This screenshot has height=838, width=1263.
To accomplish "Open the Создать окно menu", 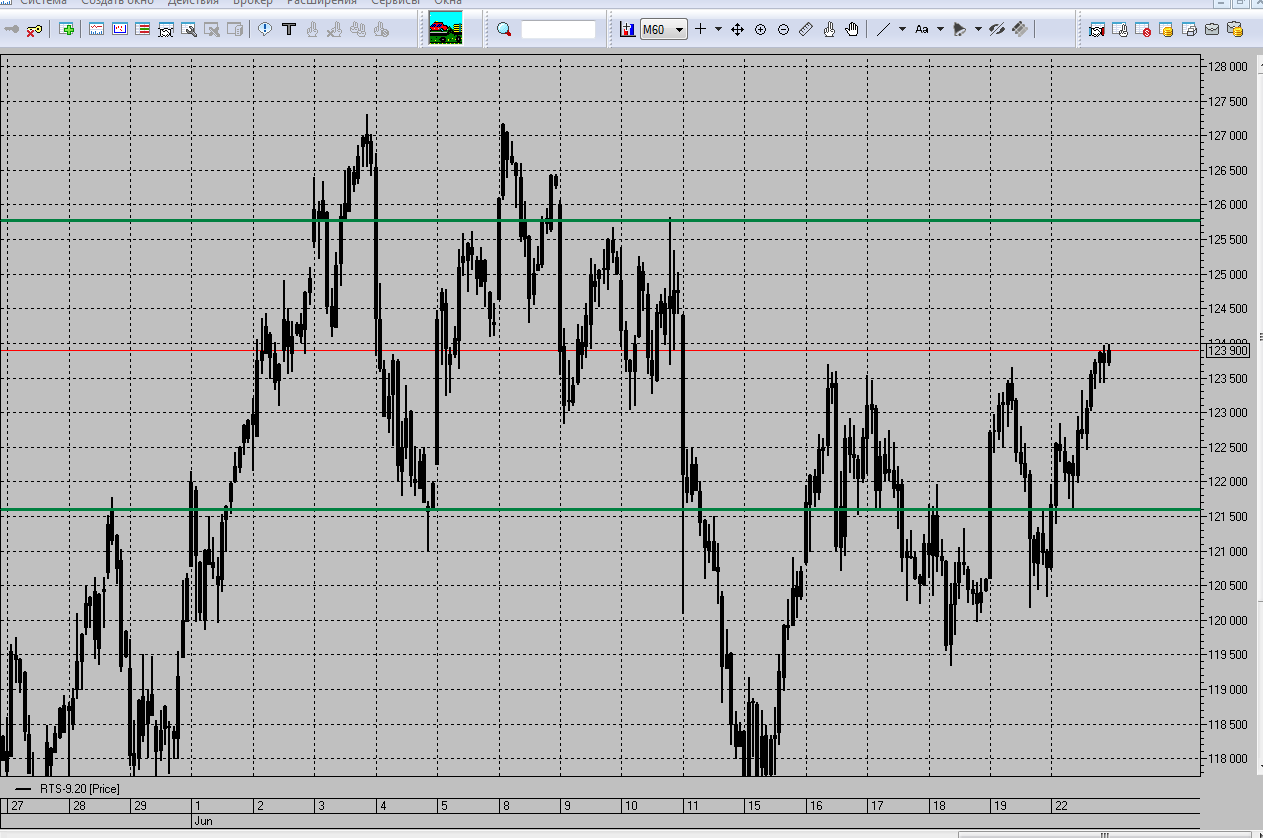I will pyautogui.click(x=117, y=3).
